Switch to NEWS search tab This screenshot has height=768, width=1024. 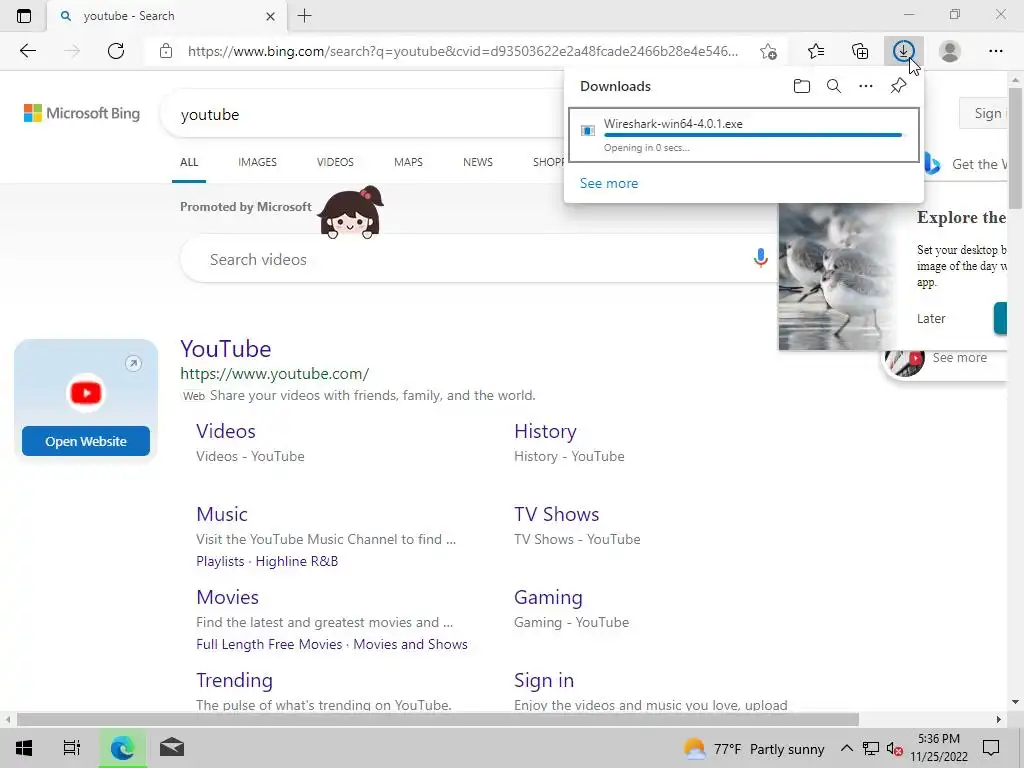coord(477,162)
